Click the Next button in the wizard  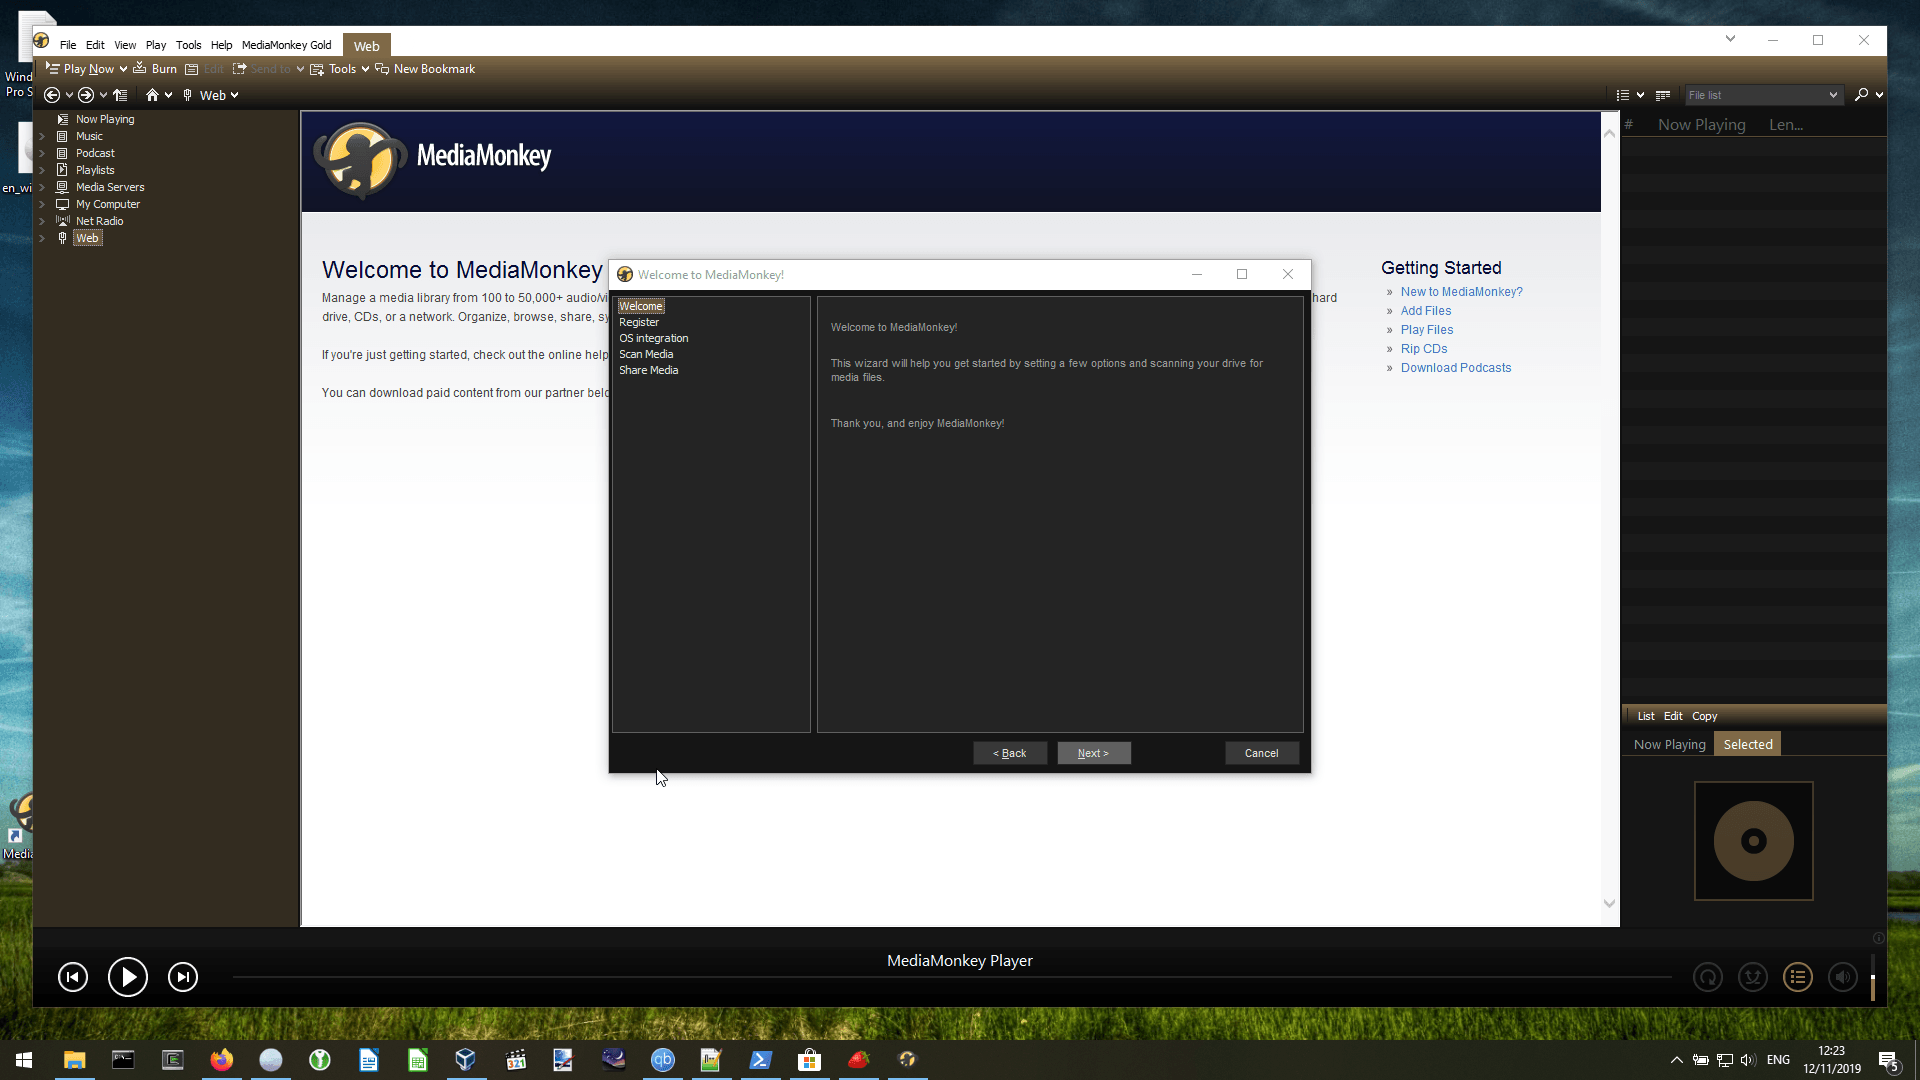(1093, 752)
